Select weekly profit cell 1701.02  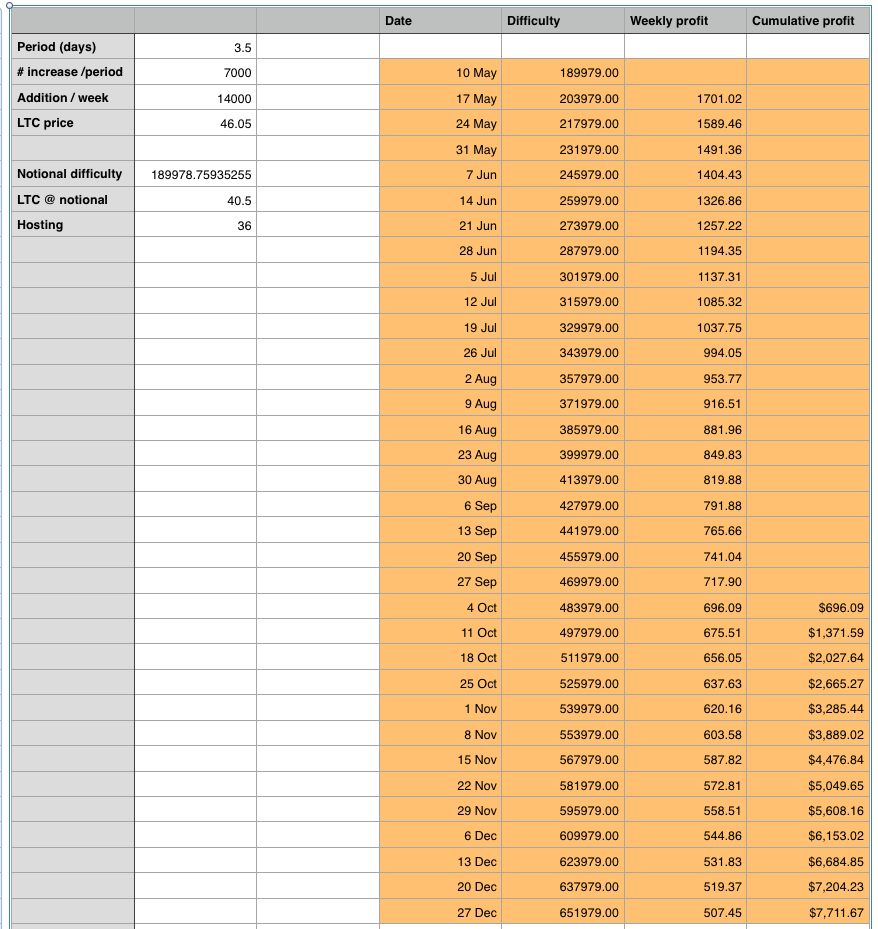(x=685, y=97)
